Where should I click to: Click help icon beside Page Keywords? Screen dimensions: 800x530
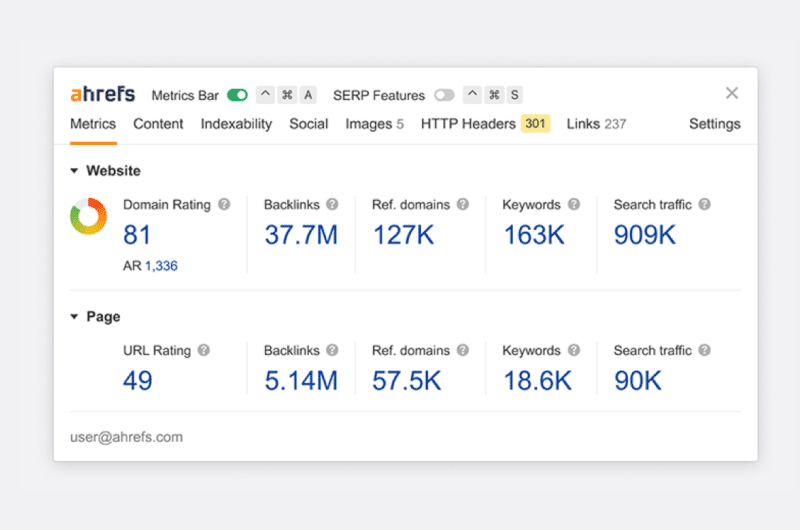click(x=573, y=350)
